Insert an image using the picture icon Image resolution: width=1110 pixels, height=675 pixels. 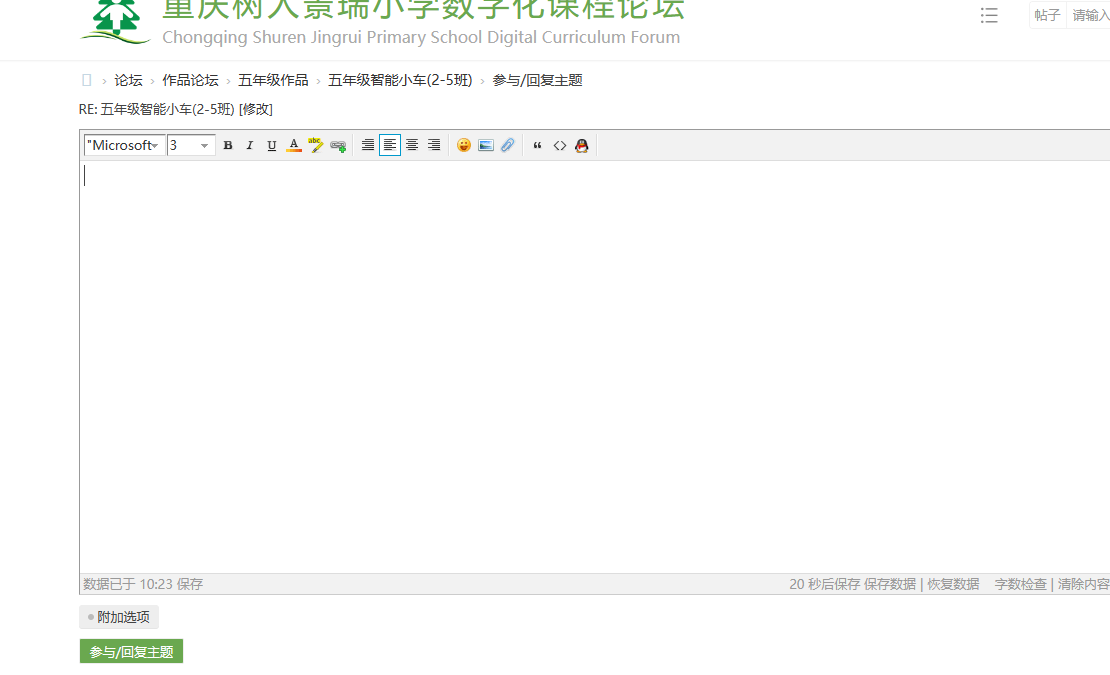[x=486, y=145]
